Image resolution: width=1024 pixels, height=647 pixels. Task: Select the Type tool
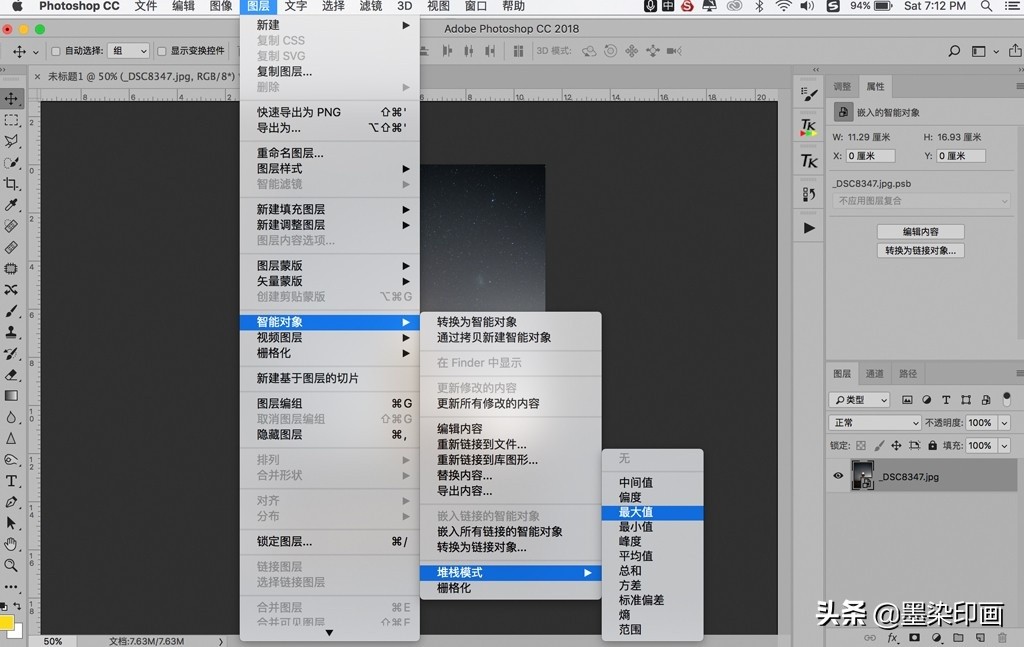11,481
